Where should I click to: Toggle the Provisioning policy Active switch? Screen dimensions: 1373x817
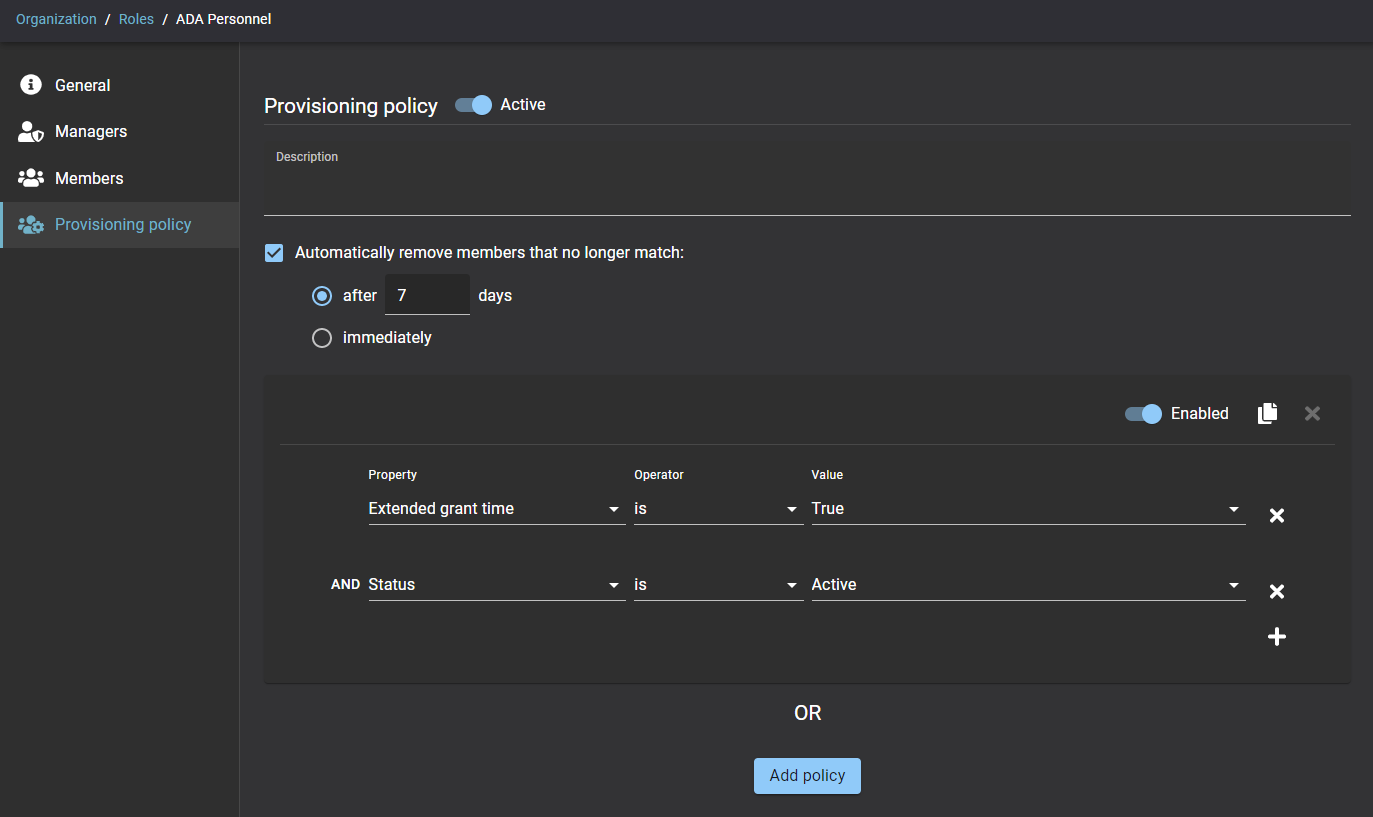pyautogui.click(x=474, y=105)
